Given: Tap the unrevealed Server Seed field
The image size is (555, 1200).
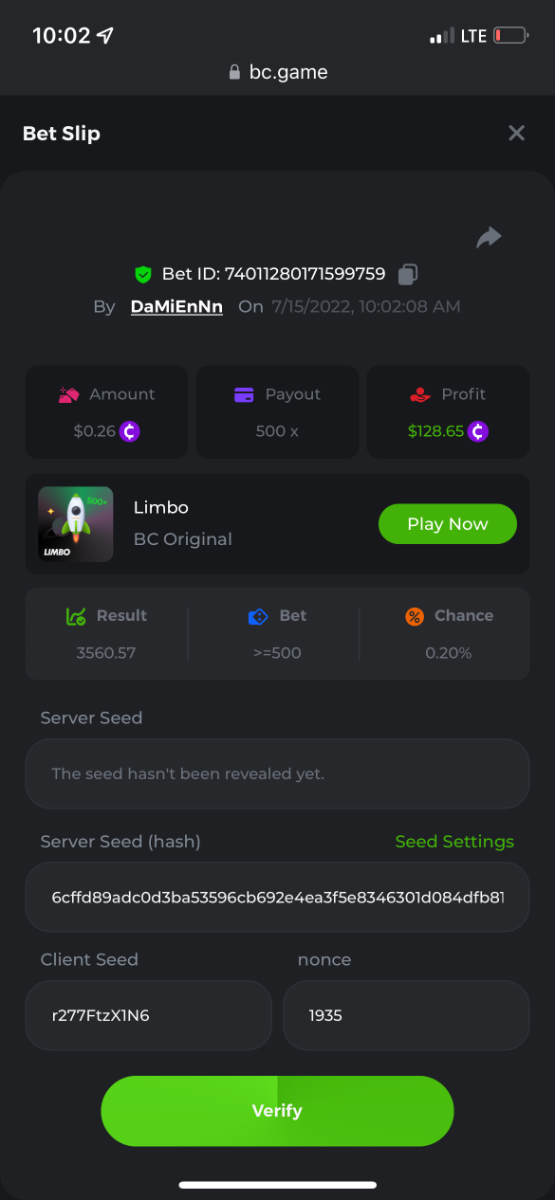Looking at the screenshot, I should click(277, 773).
